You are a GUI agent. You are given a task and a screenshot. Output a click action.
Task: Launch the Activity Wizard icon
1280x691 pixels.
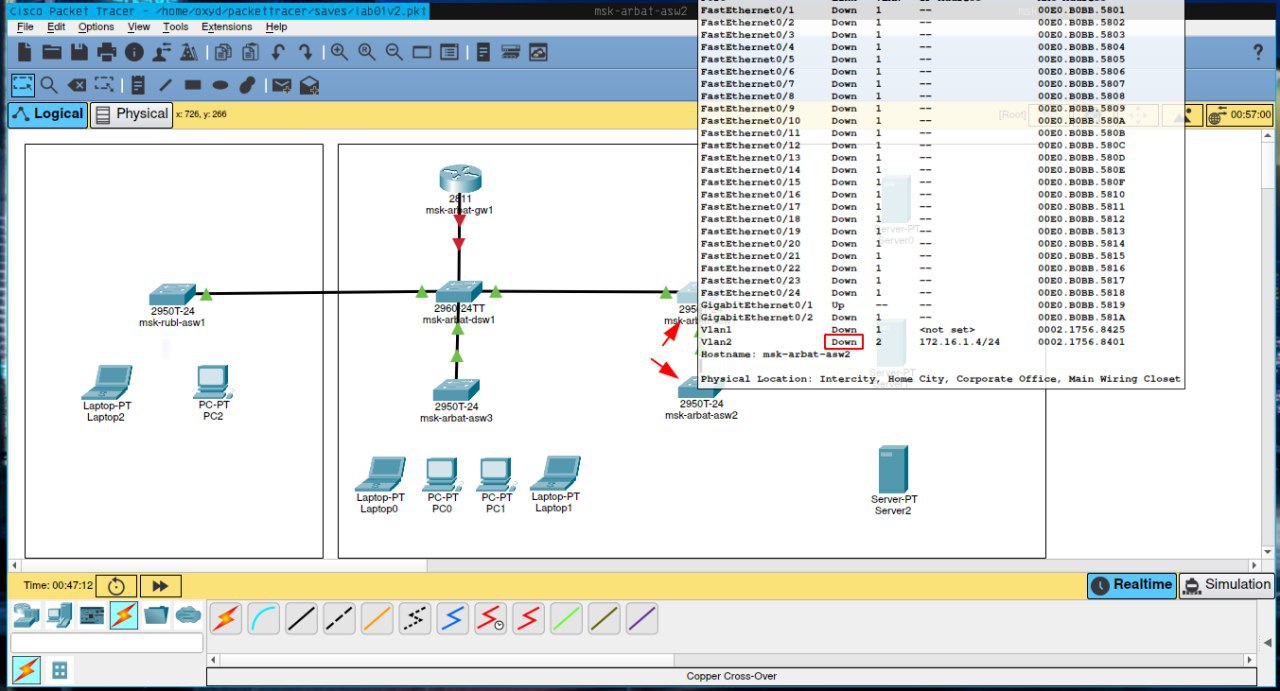coord(160,52)
